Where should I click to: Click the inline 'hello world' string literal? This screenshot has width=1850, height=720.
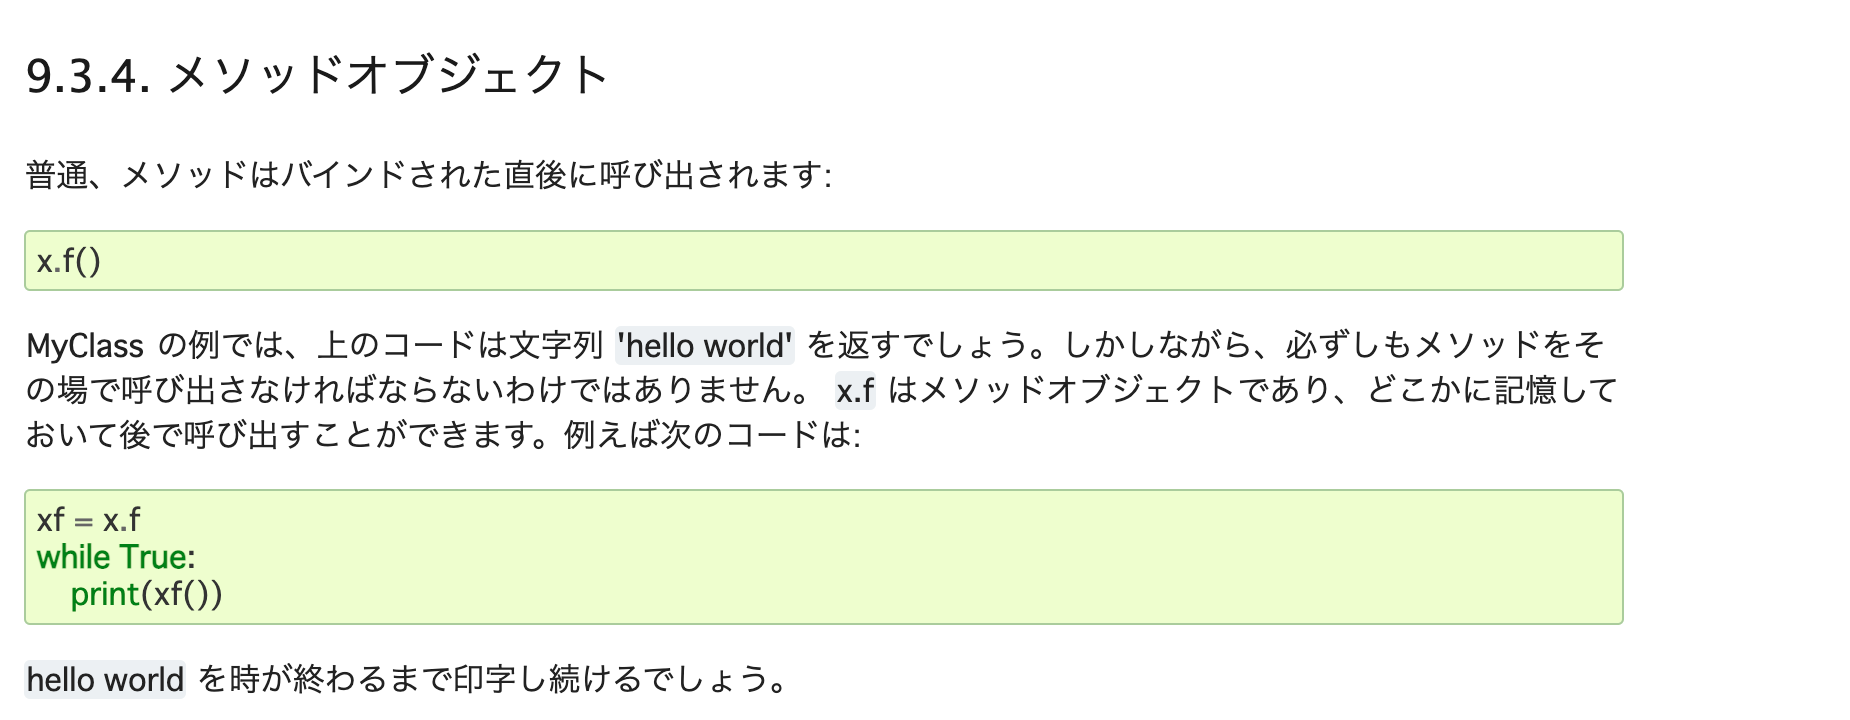pos(705,346)
